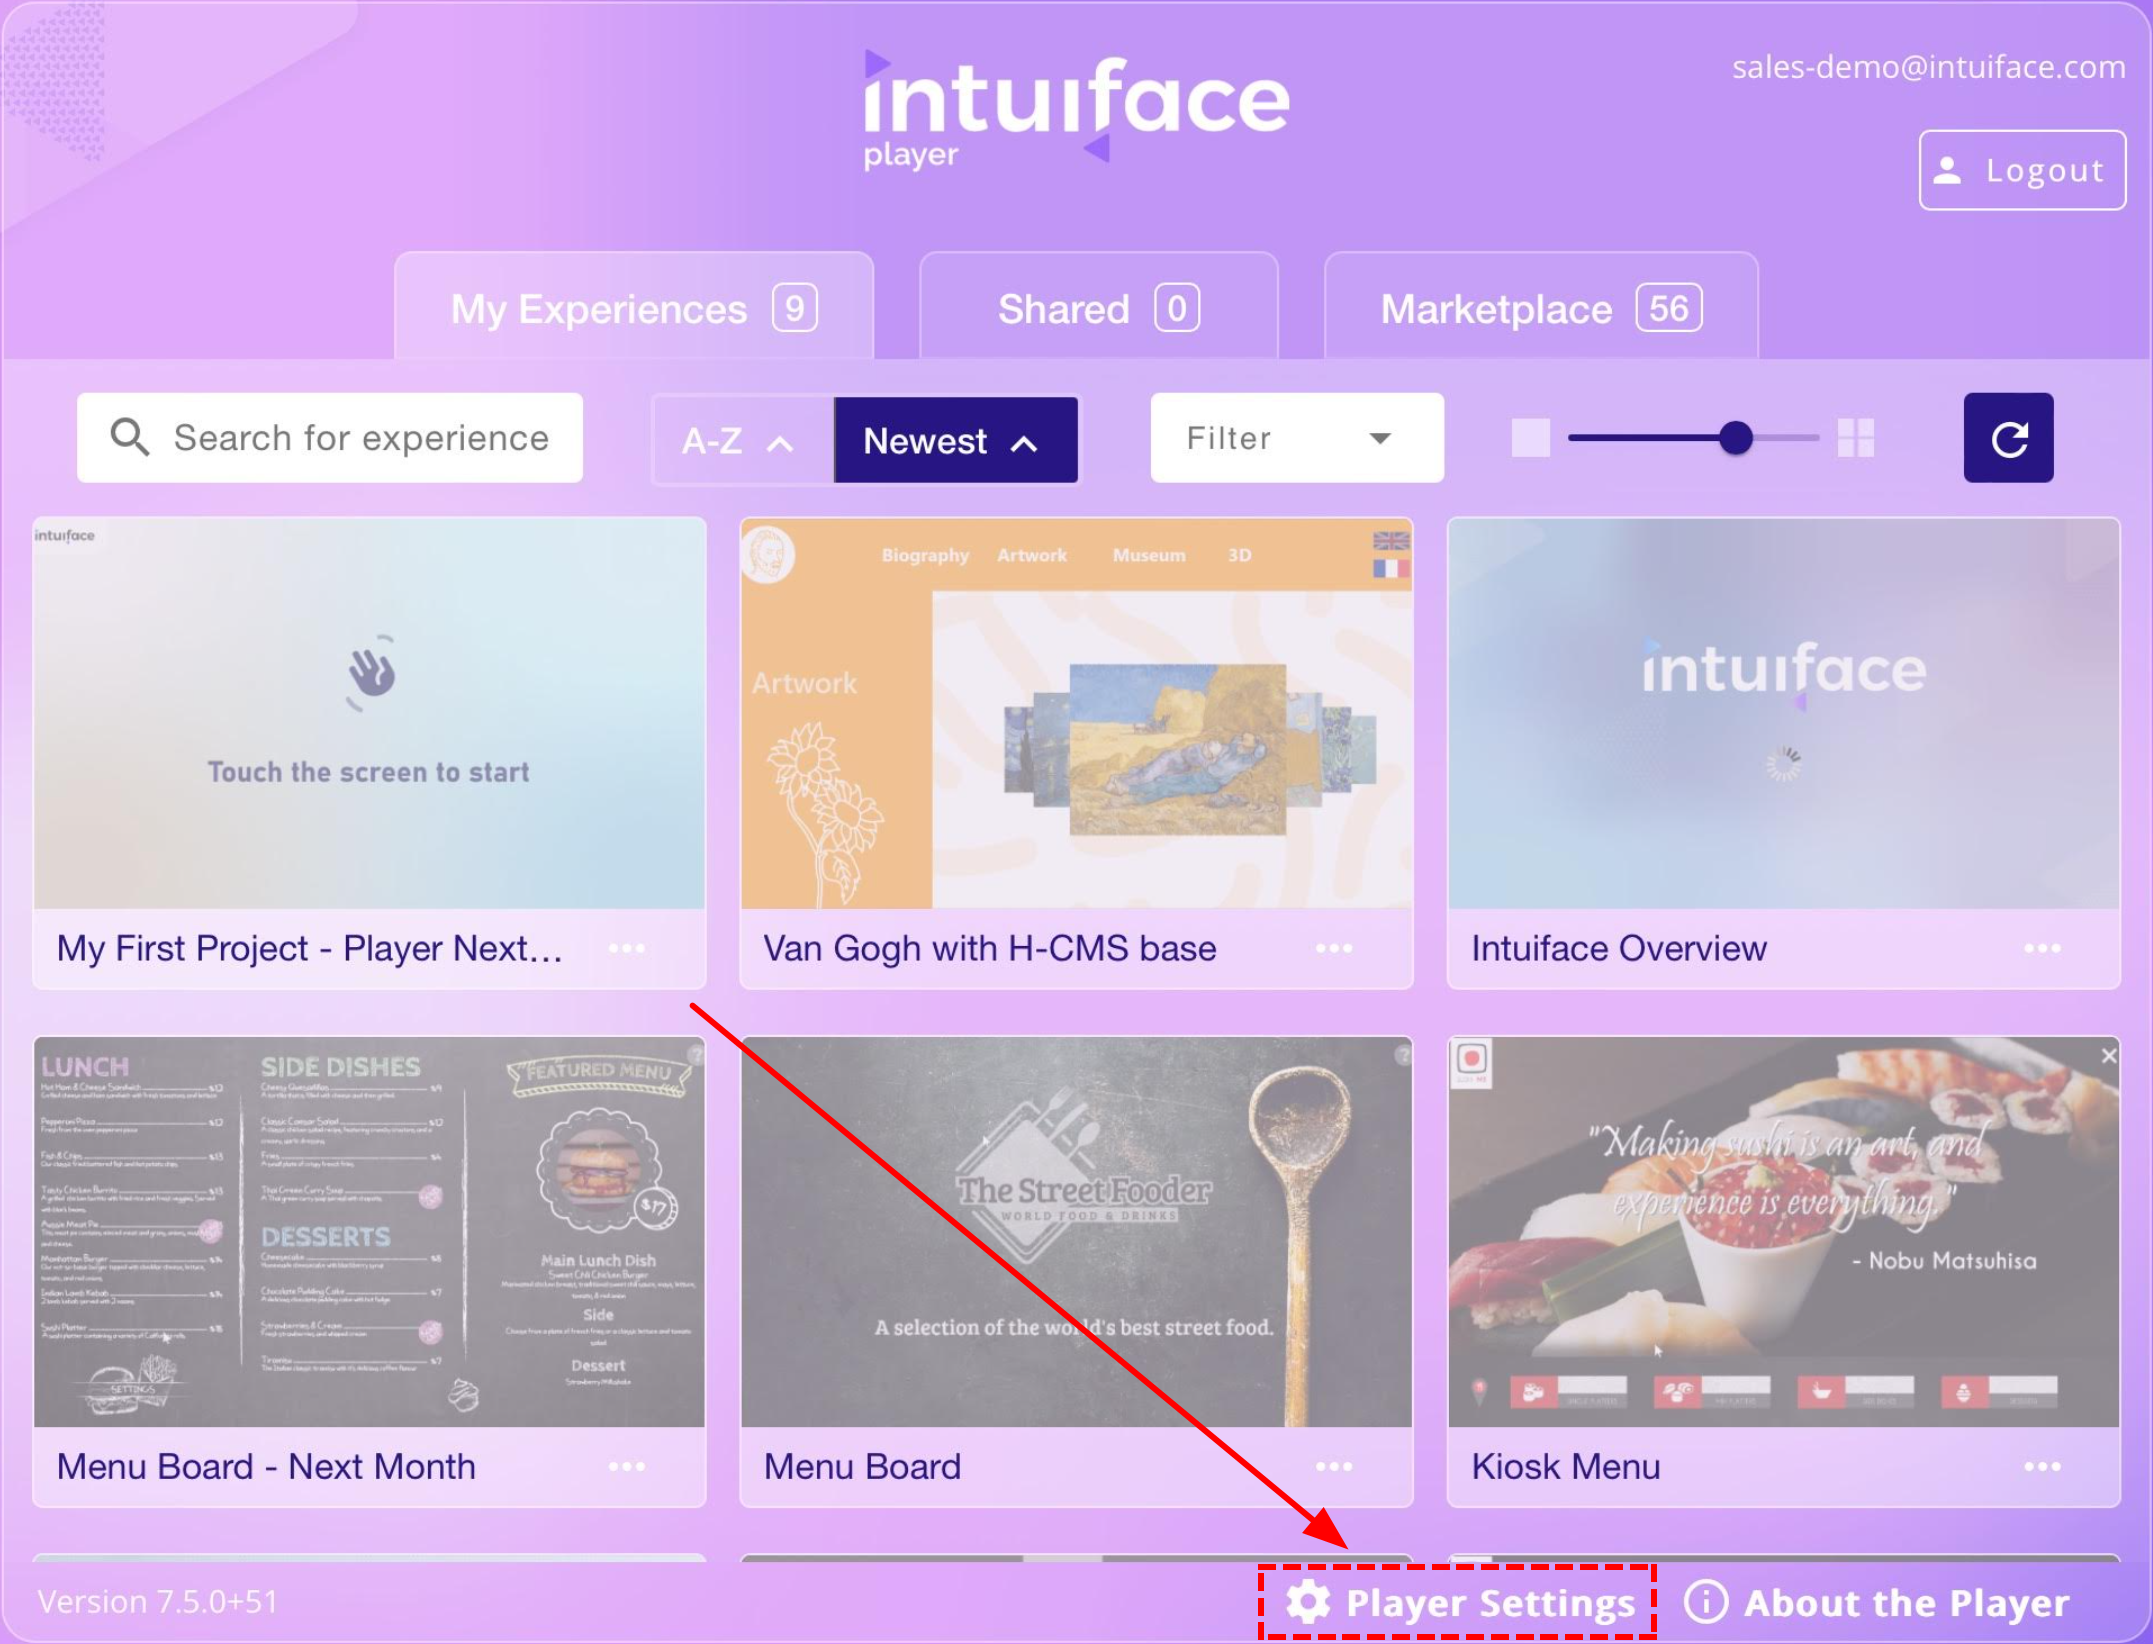Click the magnifier icon in search box
This screenshot has width=2153, height=1644.
(130, 438)
